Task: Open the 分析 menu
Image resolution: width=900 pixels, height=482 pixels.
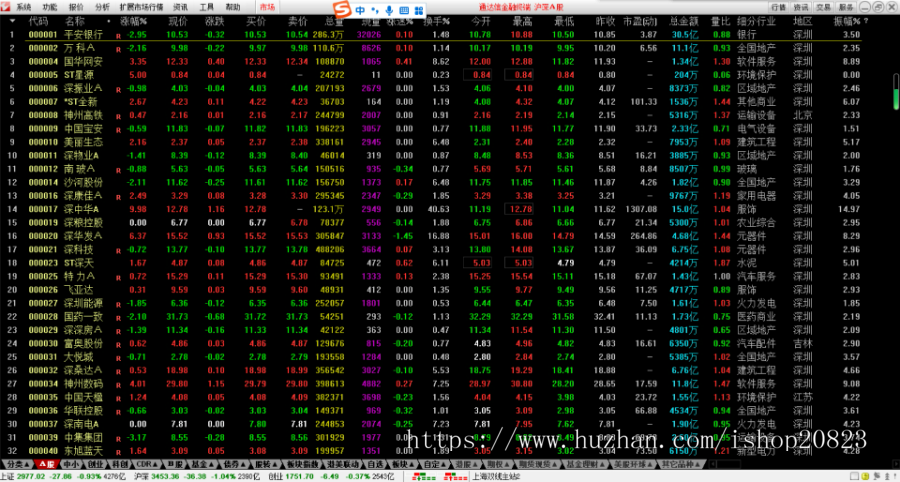Action: (x=102, y=7)
